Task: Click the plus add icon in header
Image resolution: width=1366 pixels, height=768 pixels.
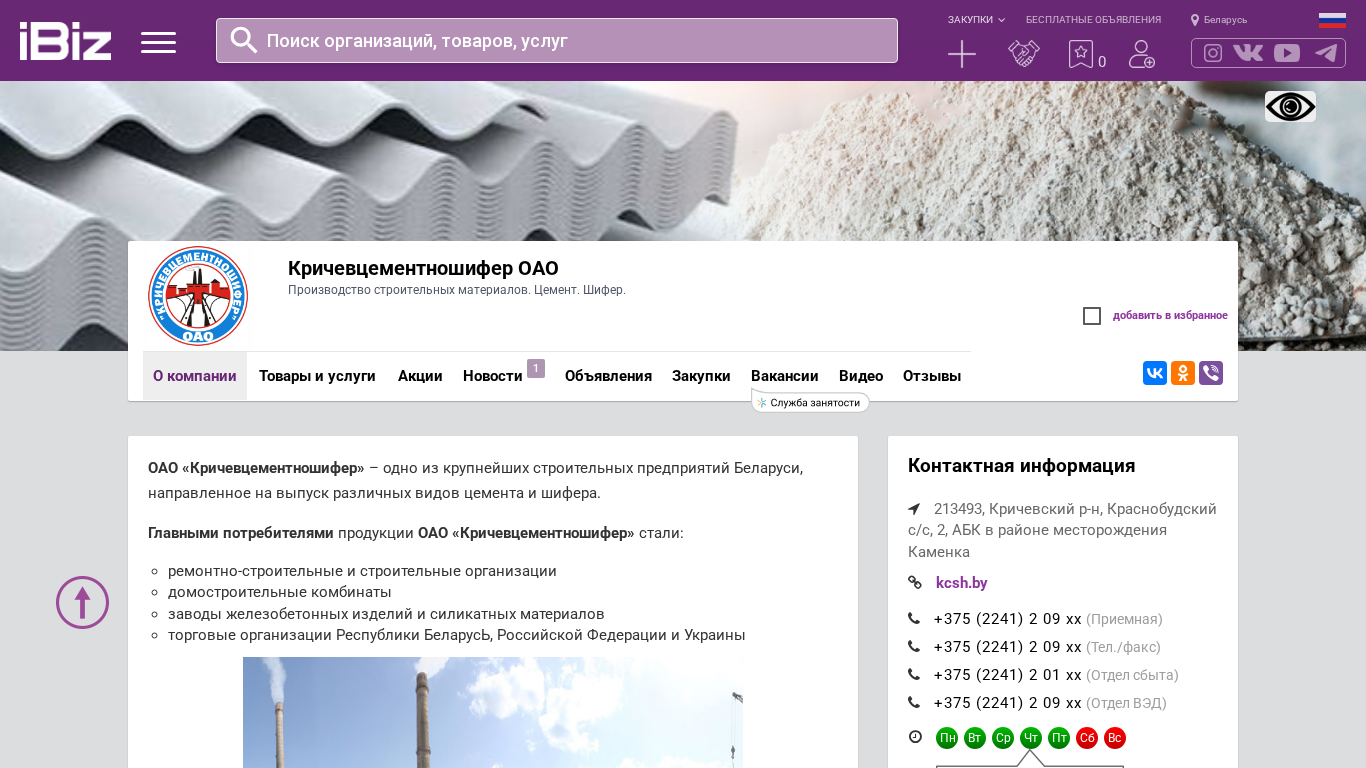Action: (x=962, y=54)
